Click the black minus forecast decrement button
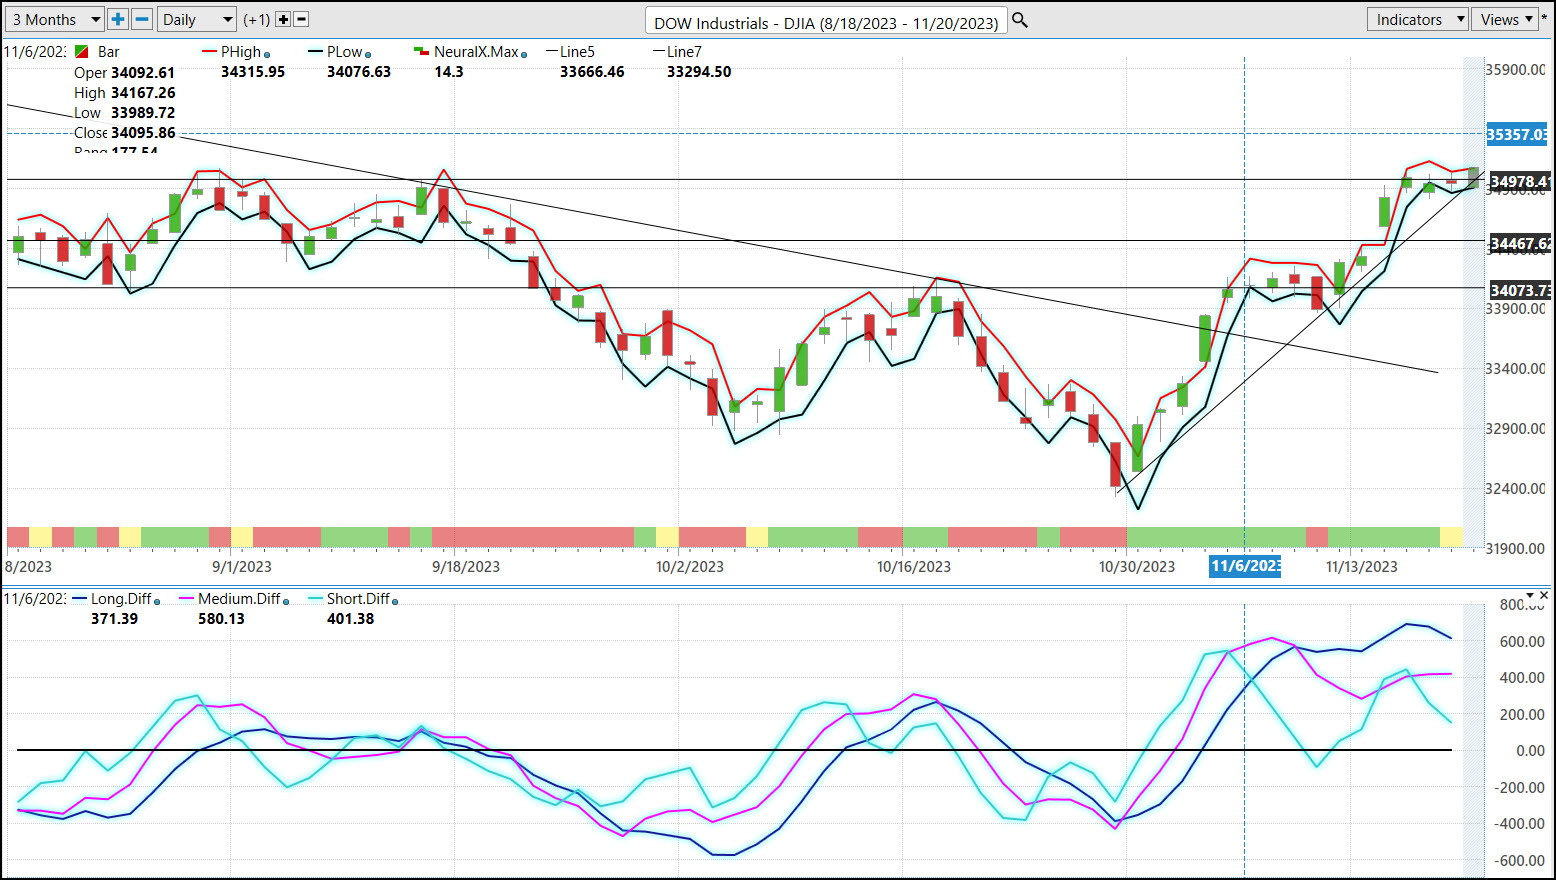Screen dimensions: 1556x880 pos(301,19)
